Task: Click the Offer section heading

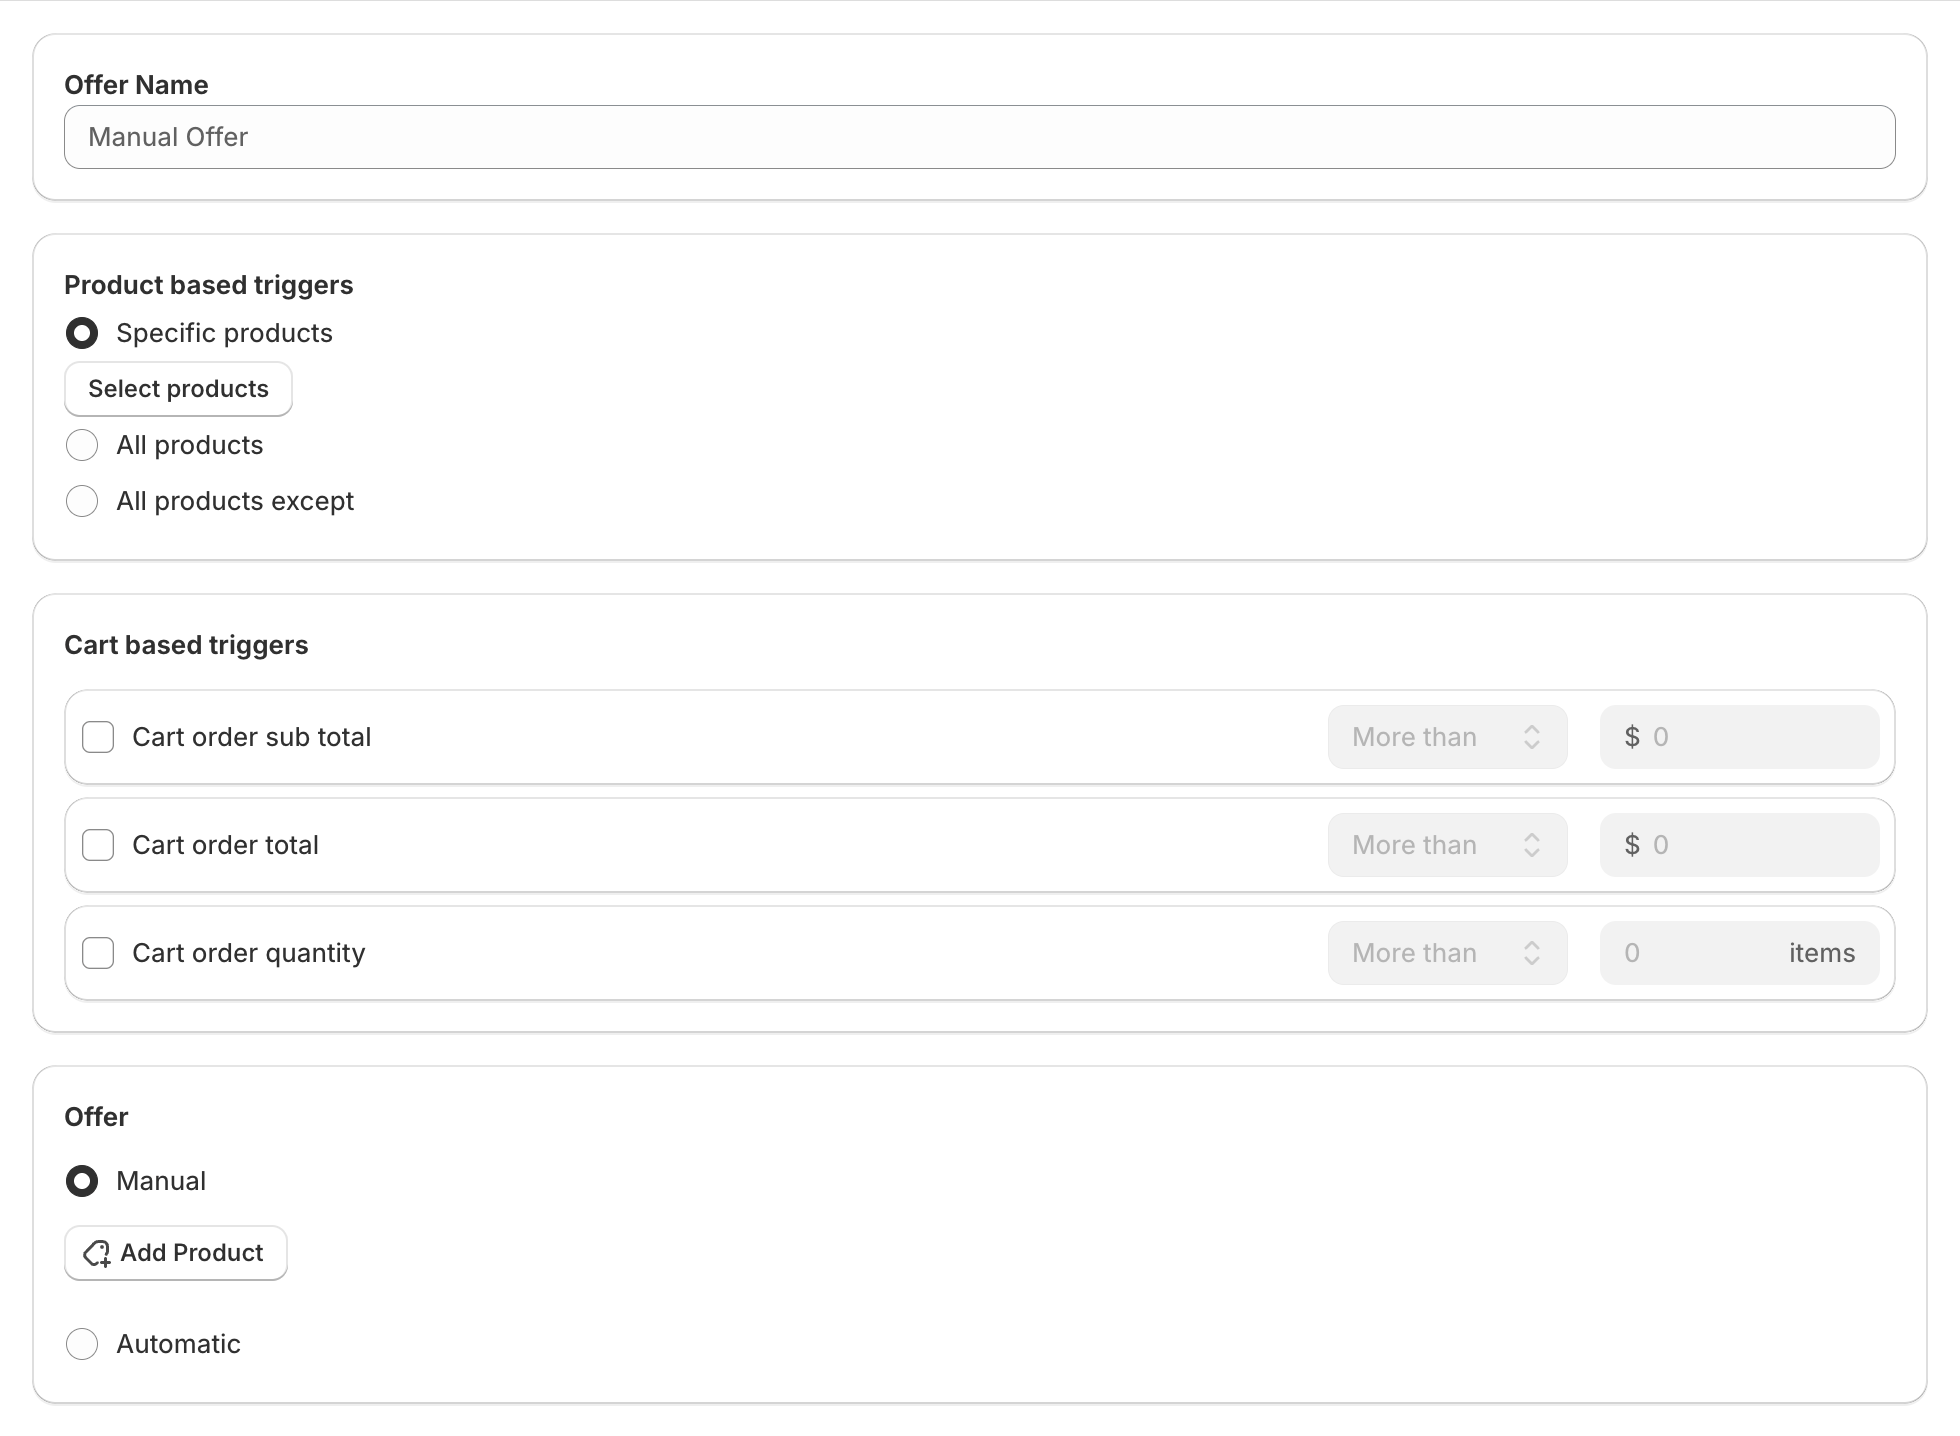Action: (96, 1117)
